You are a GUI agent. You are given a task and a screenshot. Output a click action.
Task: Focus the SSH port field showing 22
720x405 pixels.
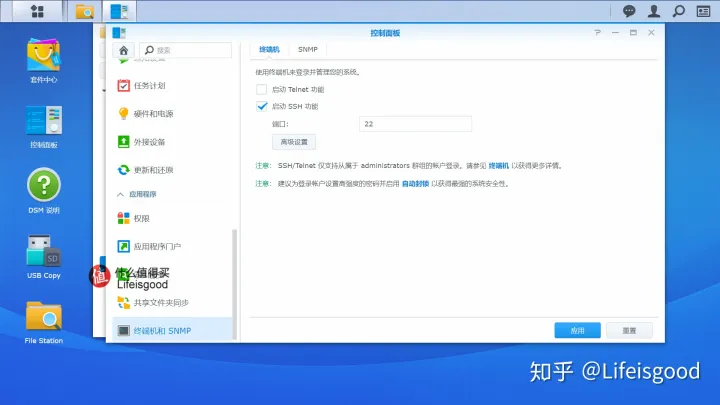pyautogui.click(x=415, y=124)
